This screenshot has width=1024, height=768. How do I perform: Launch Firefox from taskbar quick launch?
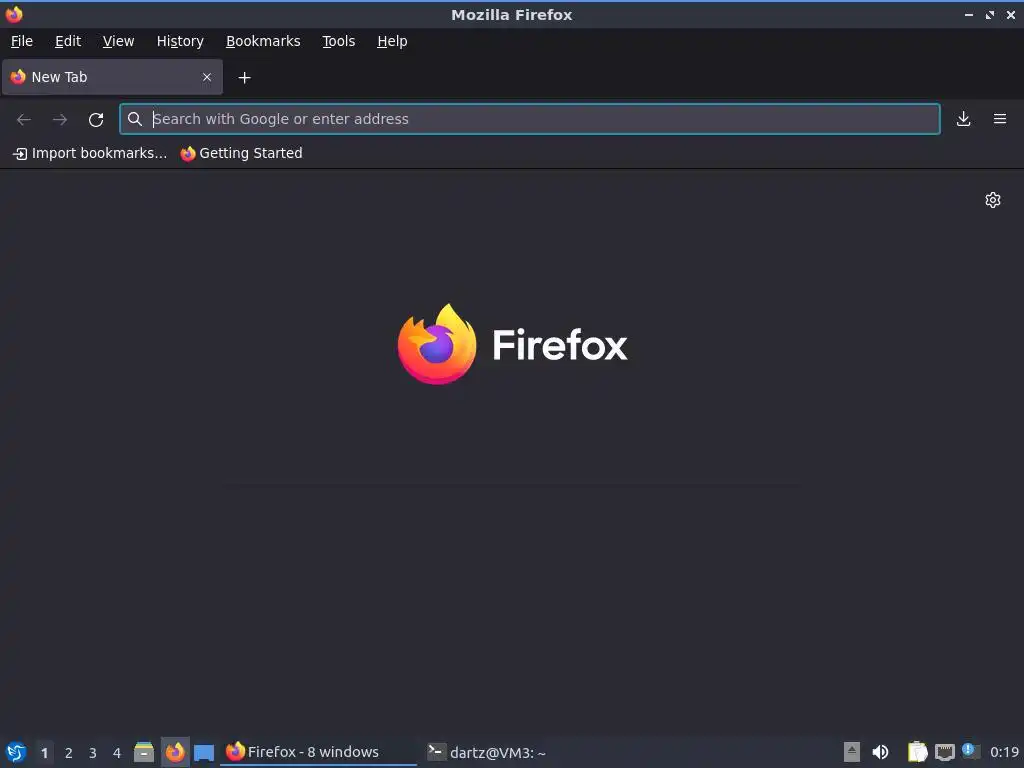[175, 752]
